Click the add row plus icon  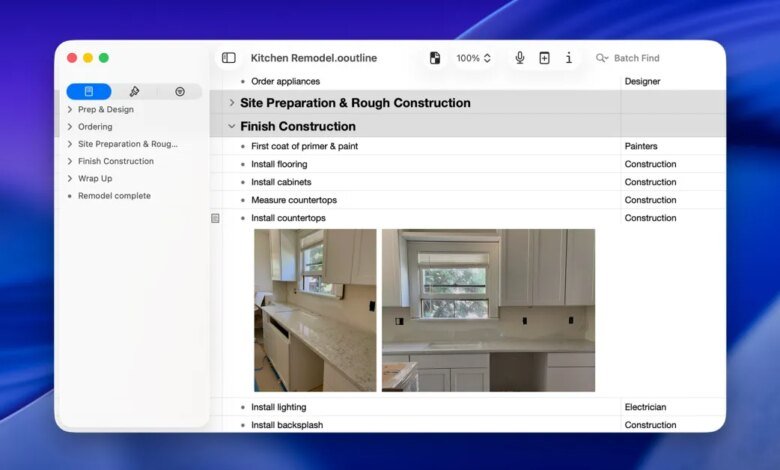click(x=544, y=58)
